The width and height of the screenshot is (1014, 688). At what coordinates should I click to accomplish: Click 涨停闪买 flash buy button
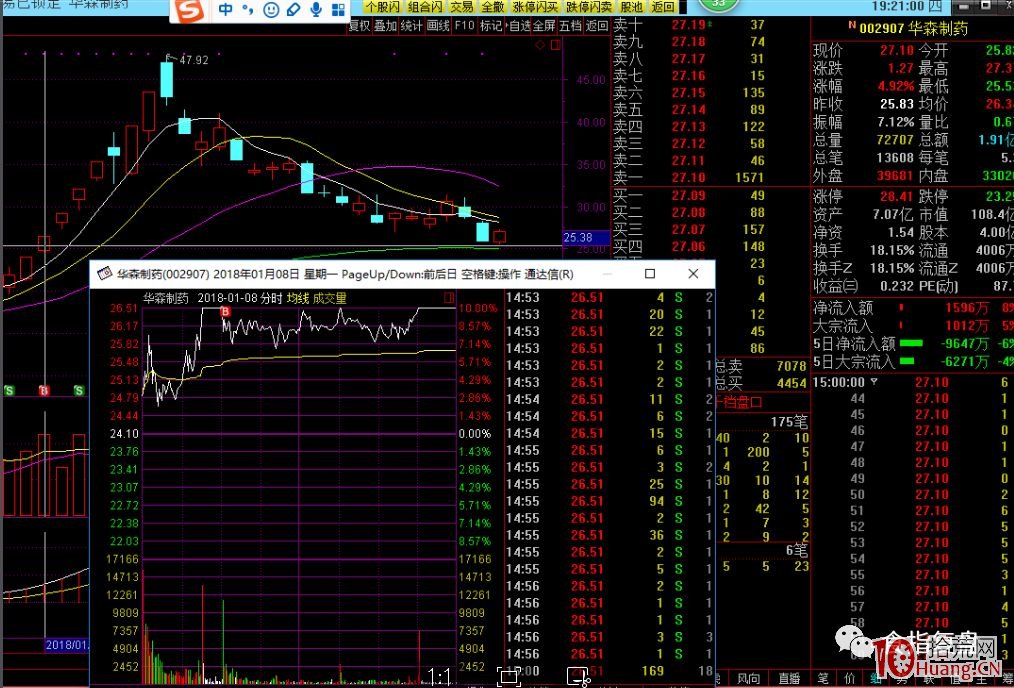pos(534,7)
